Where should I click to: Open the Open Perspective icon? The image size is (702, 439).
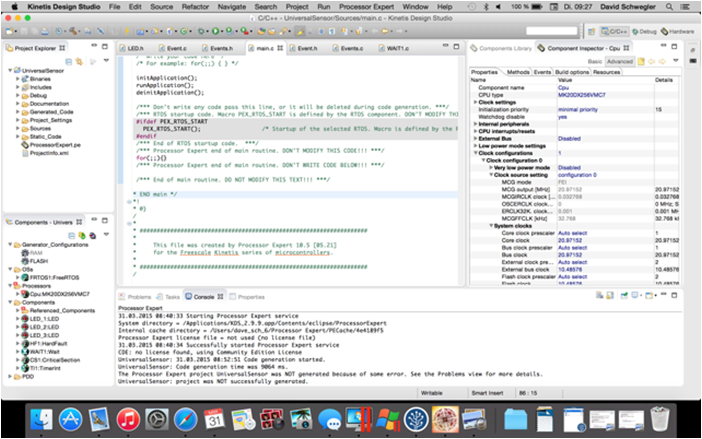pos(591,31)
